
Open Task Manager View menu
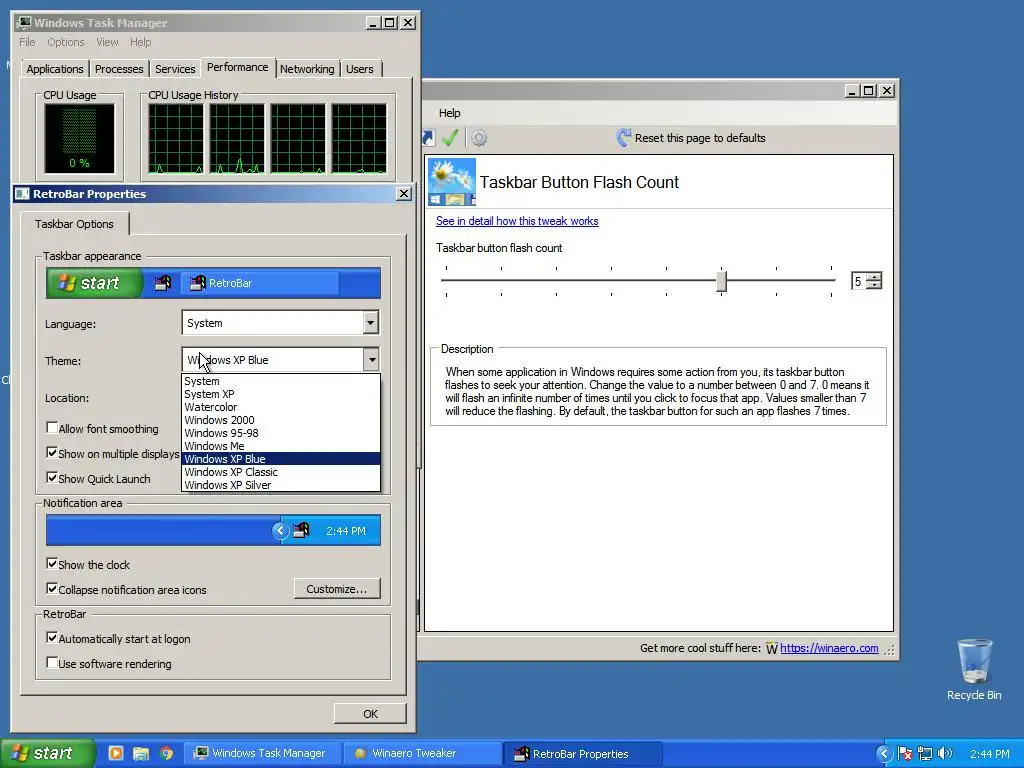pos(107,42)
